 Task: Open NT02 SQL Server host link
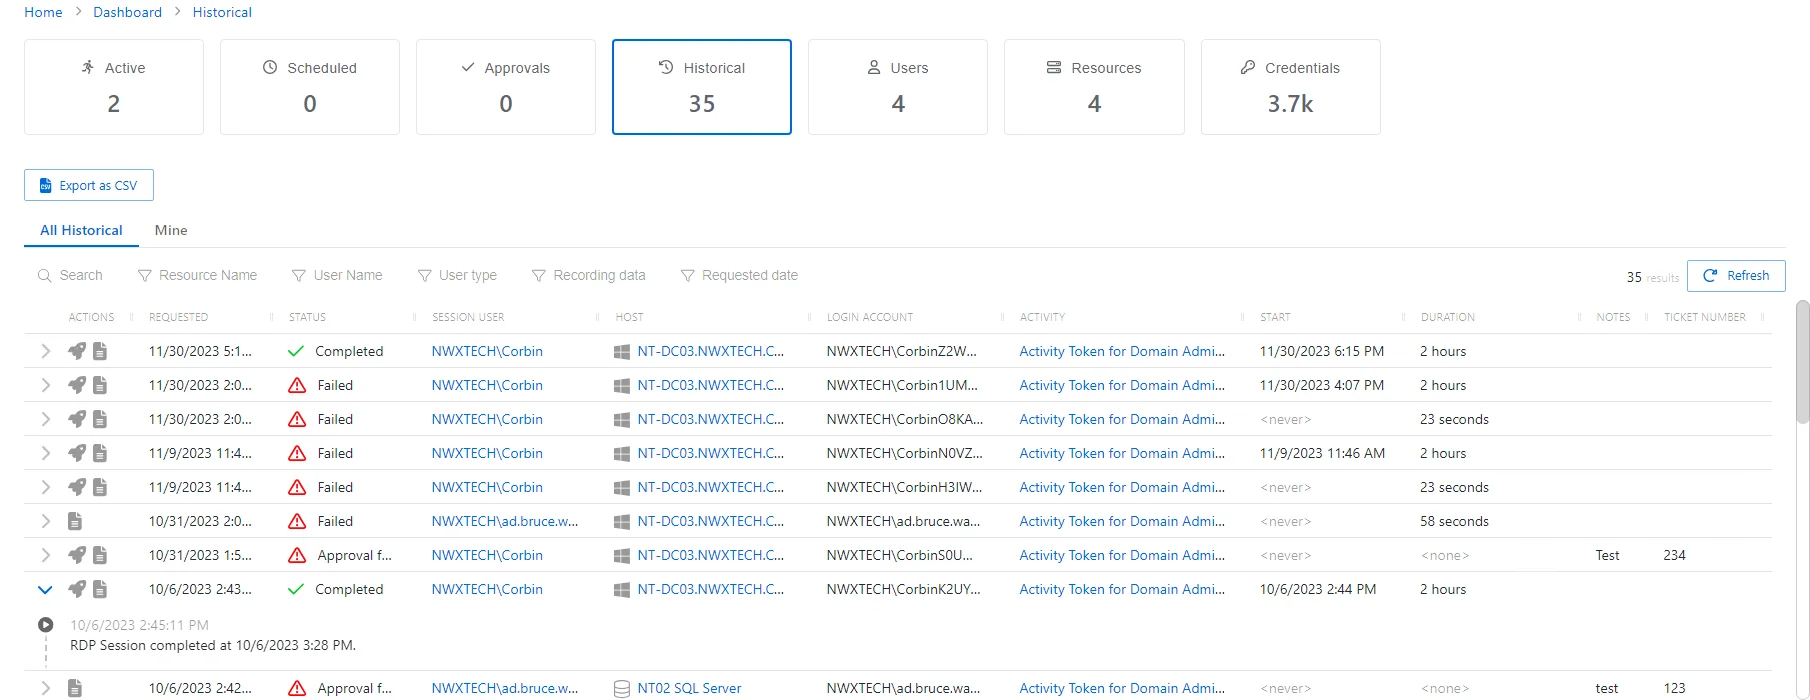689,688
